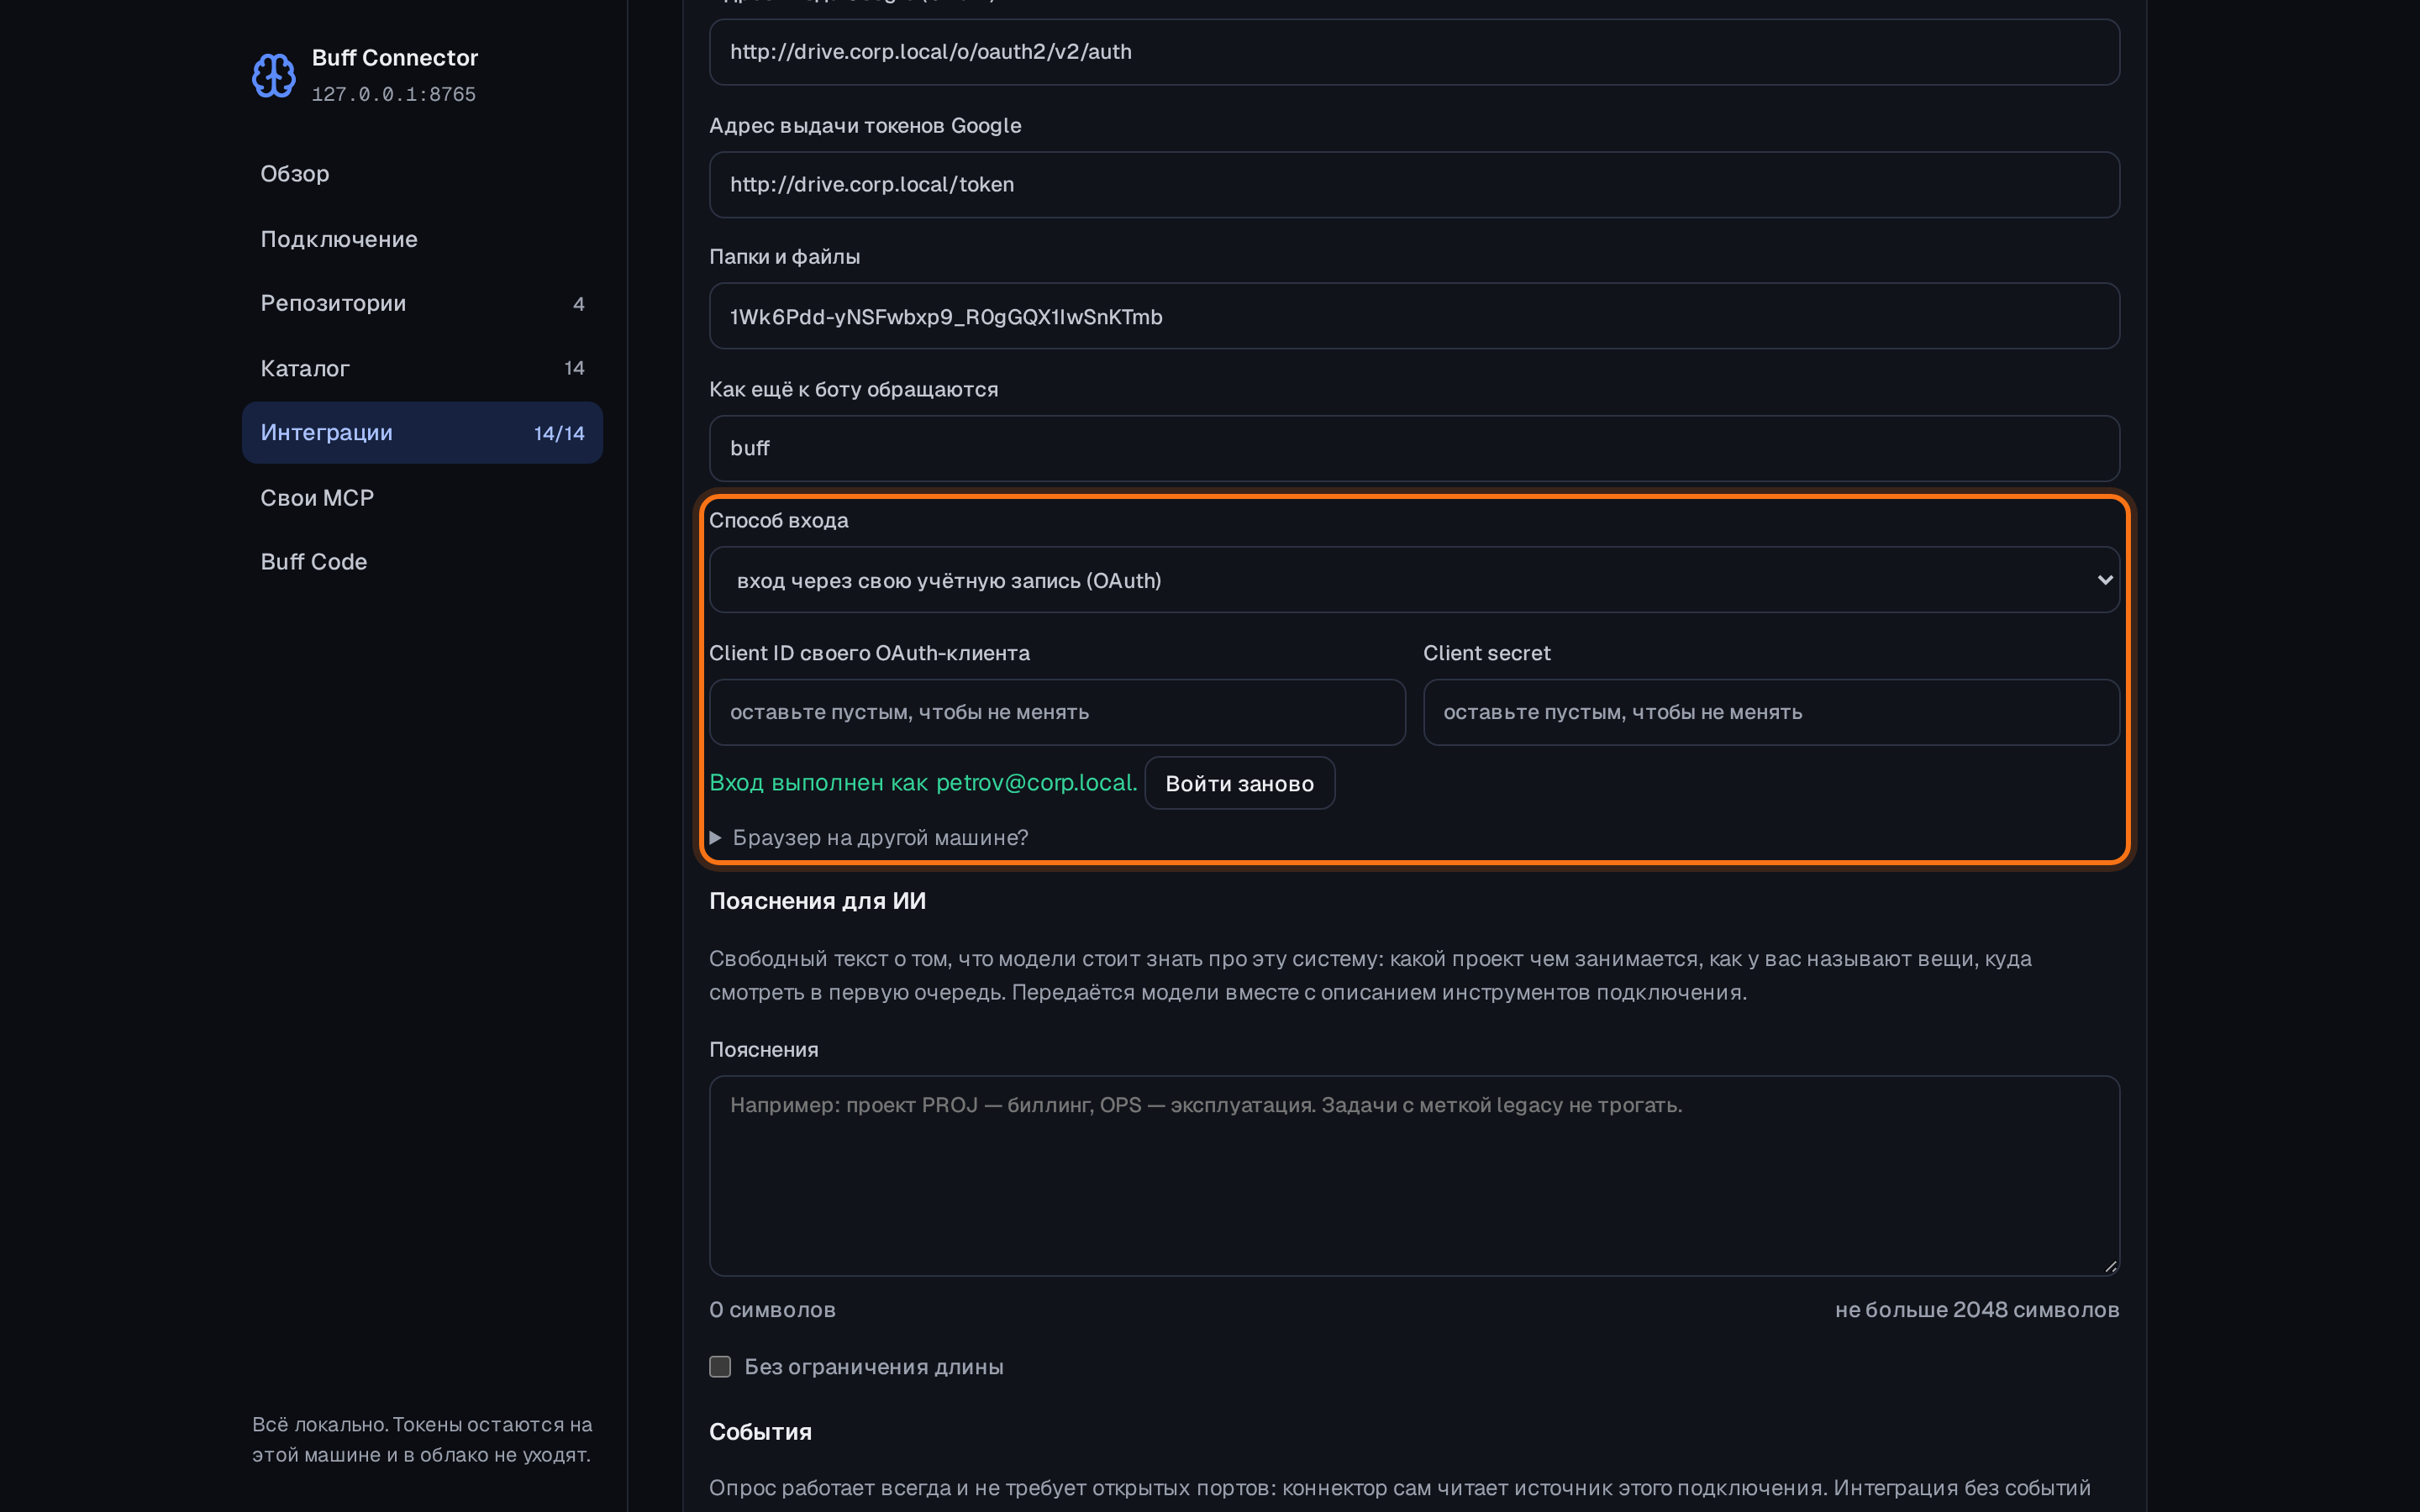Click the Buff Connector brain logo icon
This screenshot has width=2420, height=1512.
[x=273, y=75]
